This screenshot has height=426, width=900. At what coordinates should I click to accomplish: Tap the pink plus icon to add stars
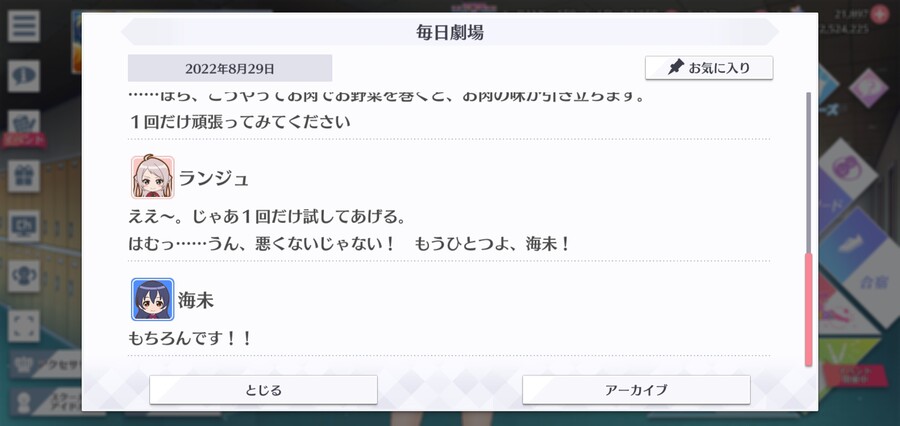point(879,14)
